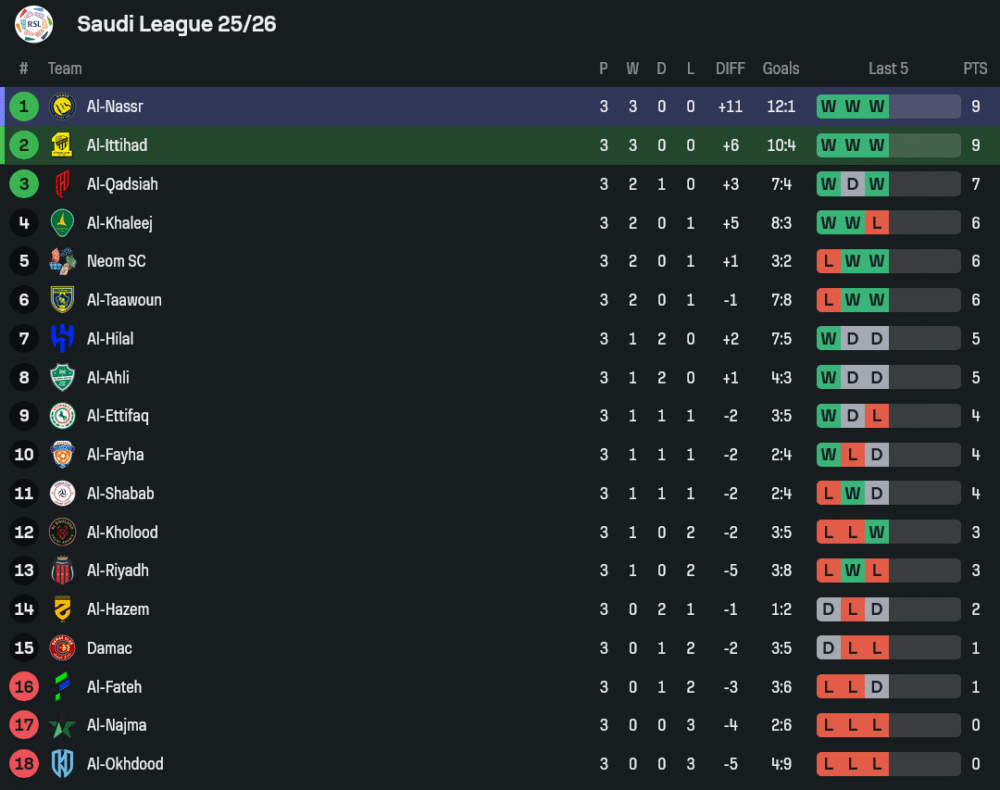The width and height of the screenshot is (1000, 790).
Task: Open the Al-Taawoun team link
Action: click(x=124, y=300)
